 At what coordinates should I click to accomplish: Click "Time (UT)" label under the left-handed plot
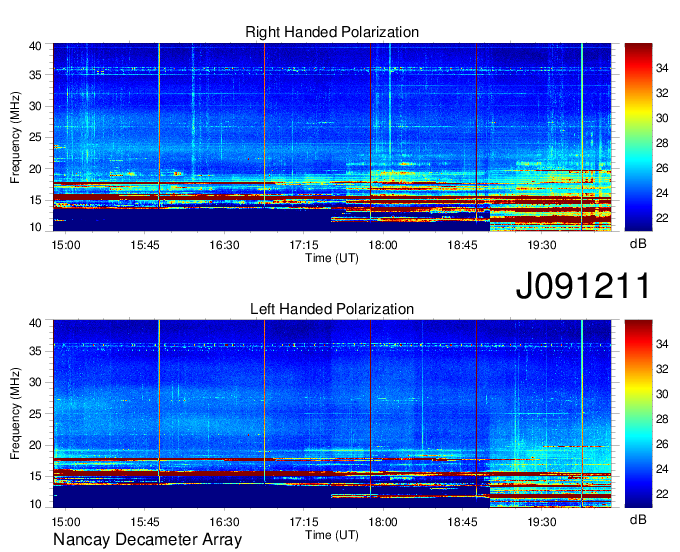tap(332, 535)
